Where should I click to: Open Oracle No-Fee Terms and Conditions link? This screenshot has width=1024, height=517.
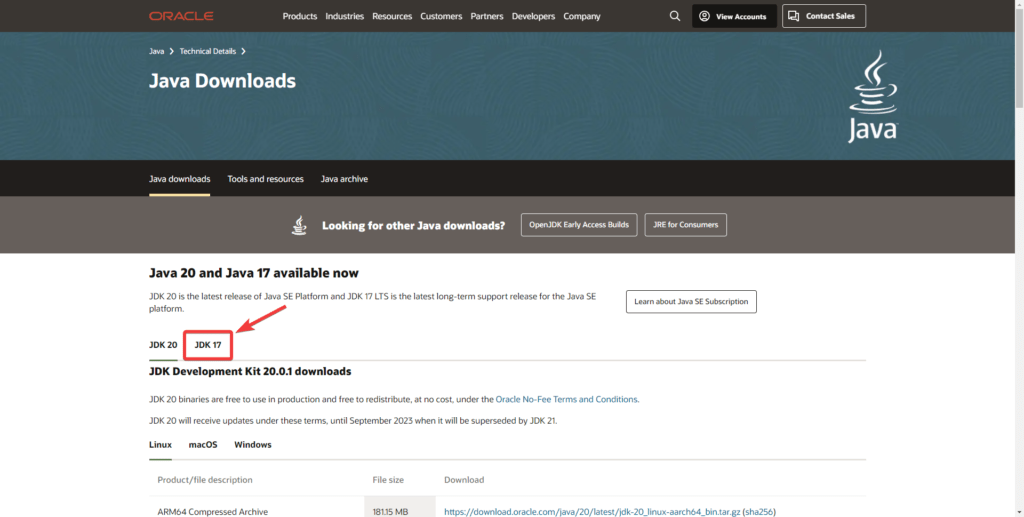[x=566, y=400]
